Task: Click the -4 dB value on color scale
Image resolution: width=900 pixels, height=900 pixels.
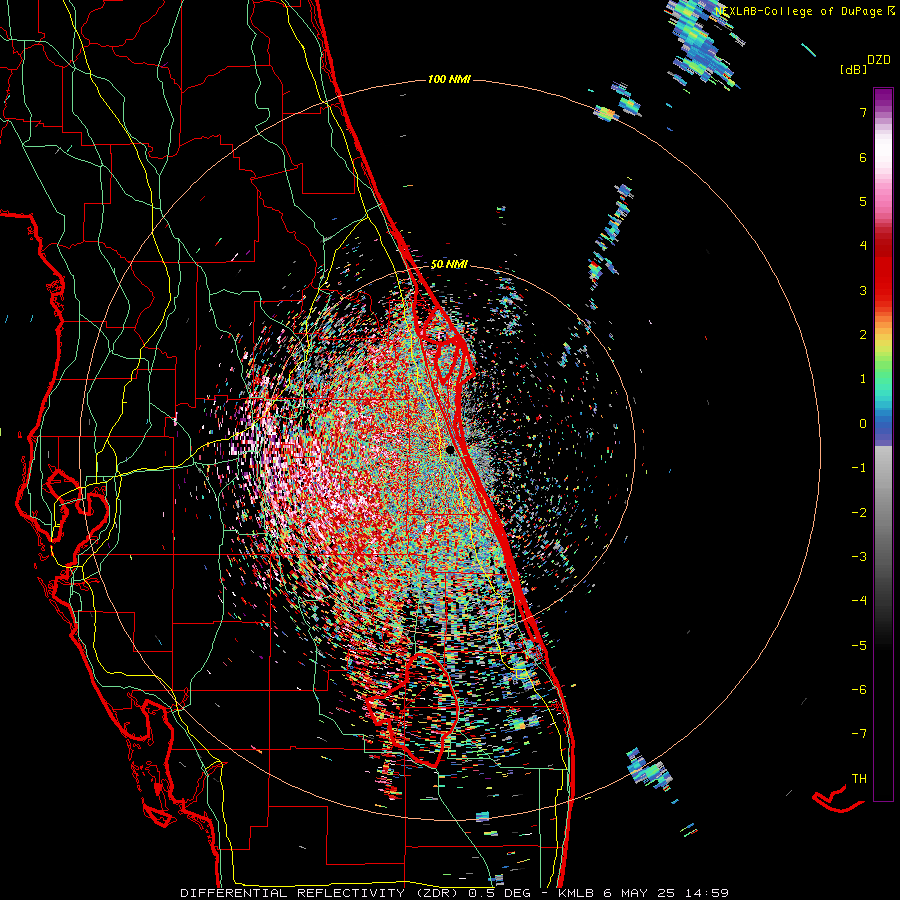Action: click(859, 600)
